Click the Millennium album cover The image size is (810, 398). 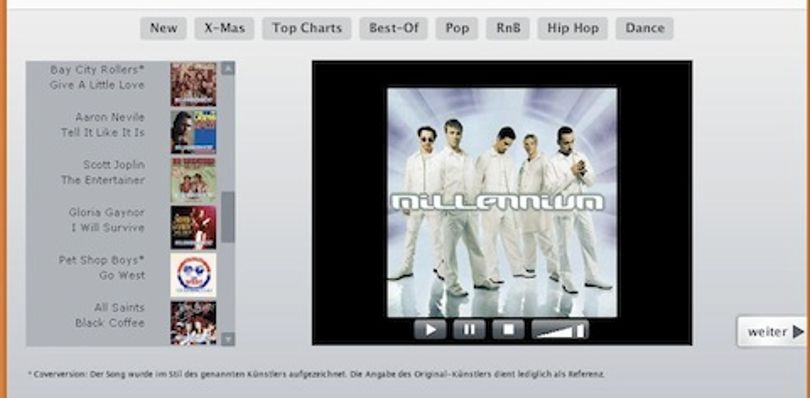(x=502, y=202)
